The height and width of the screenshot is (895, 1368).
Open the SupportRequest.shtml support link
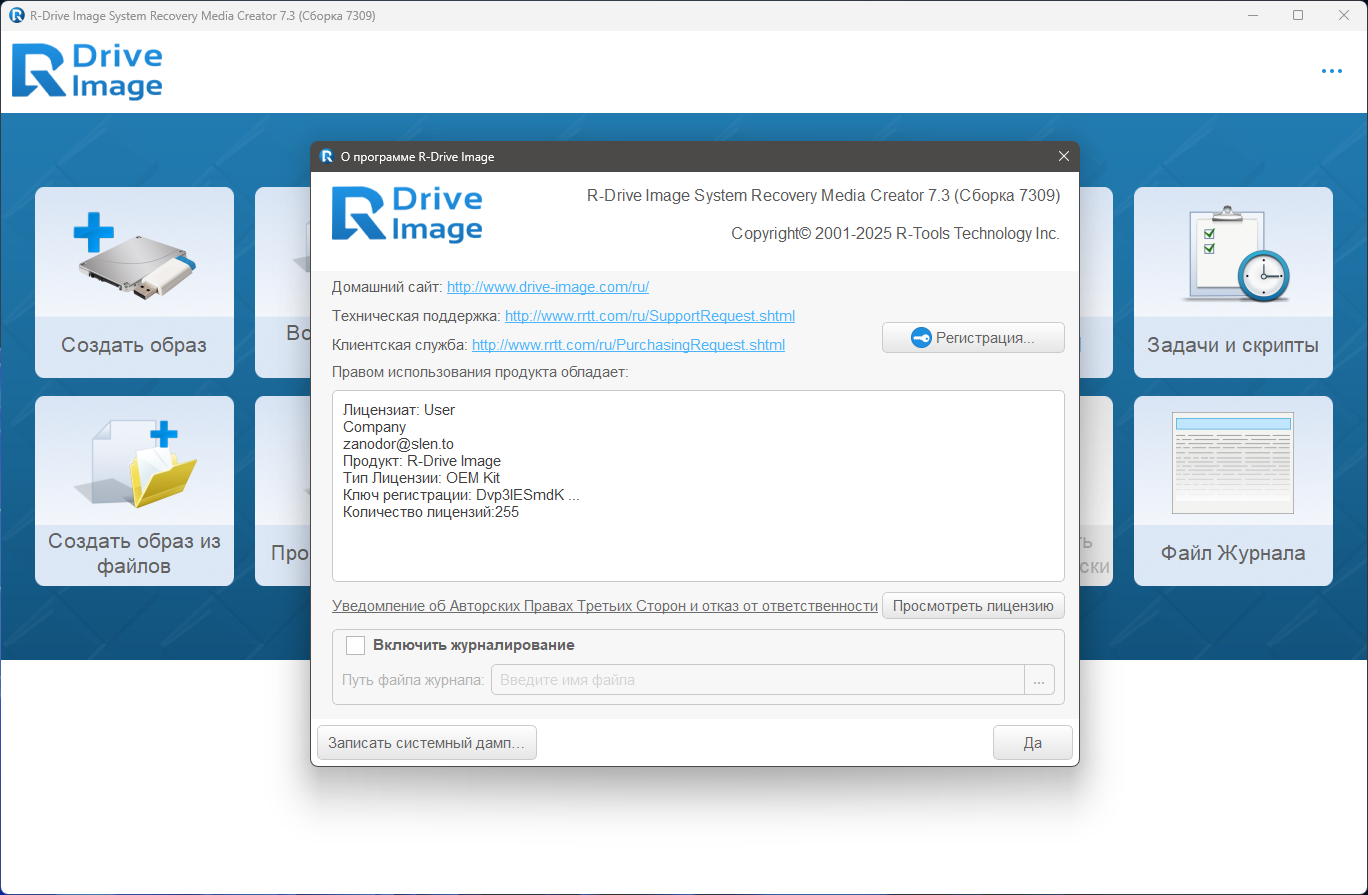(650, 316)
